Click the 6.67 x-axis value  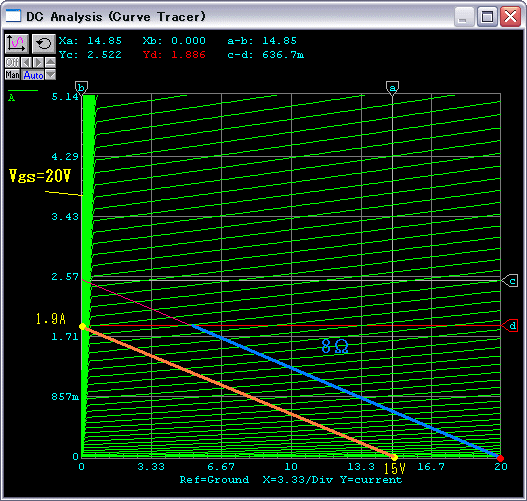pyautogui.click(x=221, y=467)
